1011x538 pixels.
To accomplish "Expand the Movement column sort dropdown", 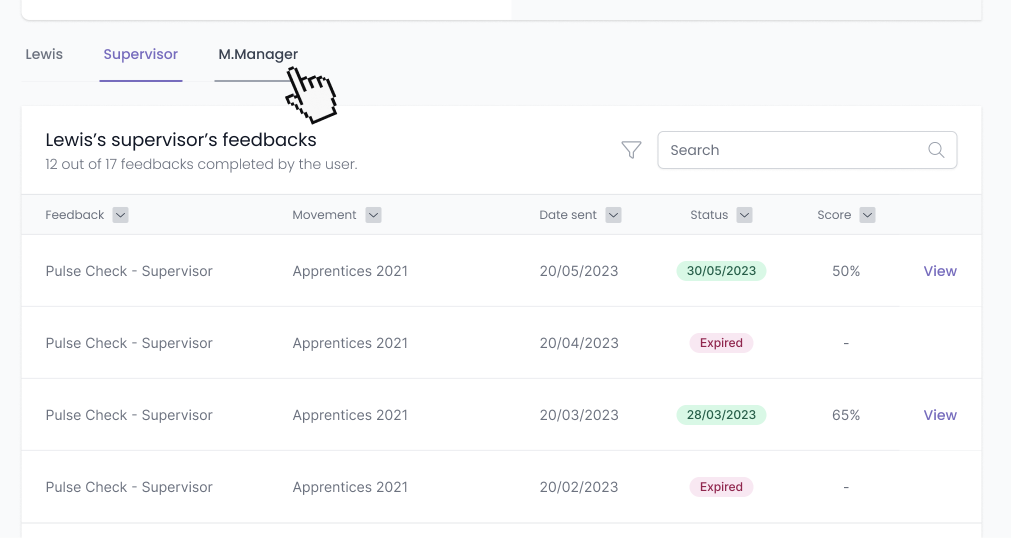I will click(x=373, y=215).
